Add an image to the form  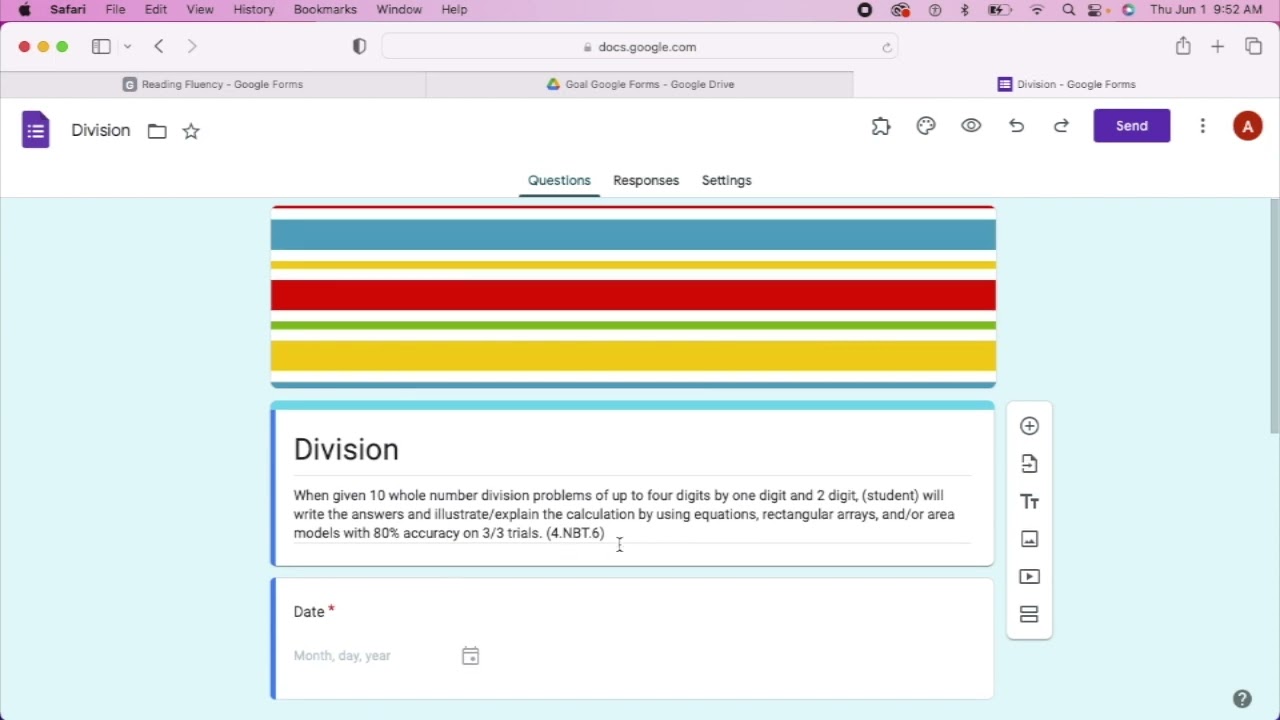pyautogui.click(x=1029, y=539)
